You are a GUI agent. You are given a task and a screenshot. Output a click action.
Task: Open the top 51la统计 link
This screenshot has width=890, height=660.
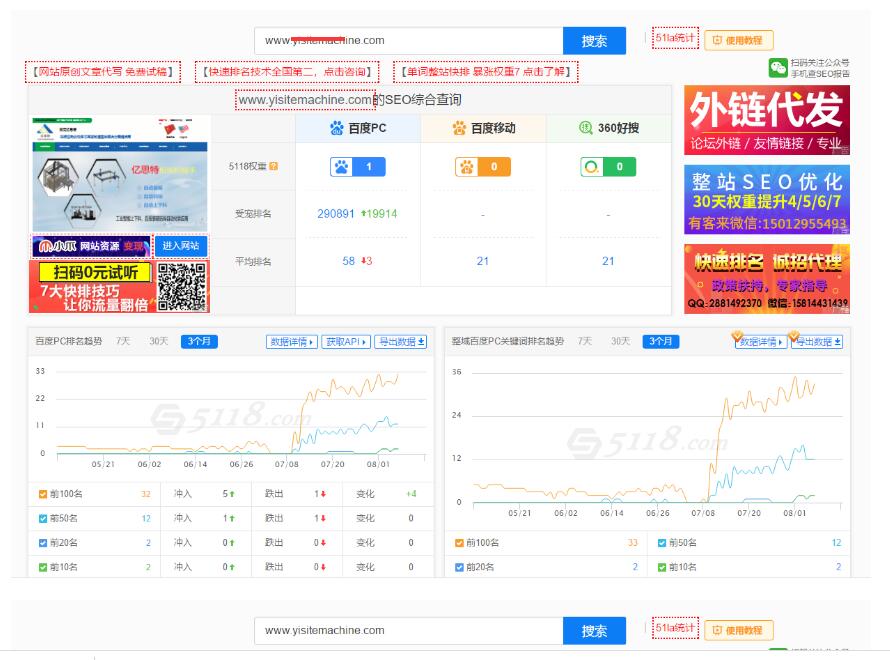coord(675,38)
